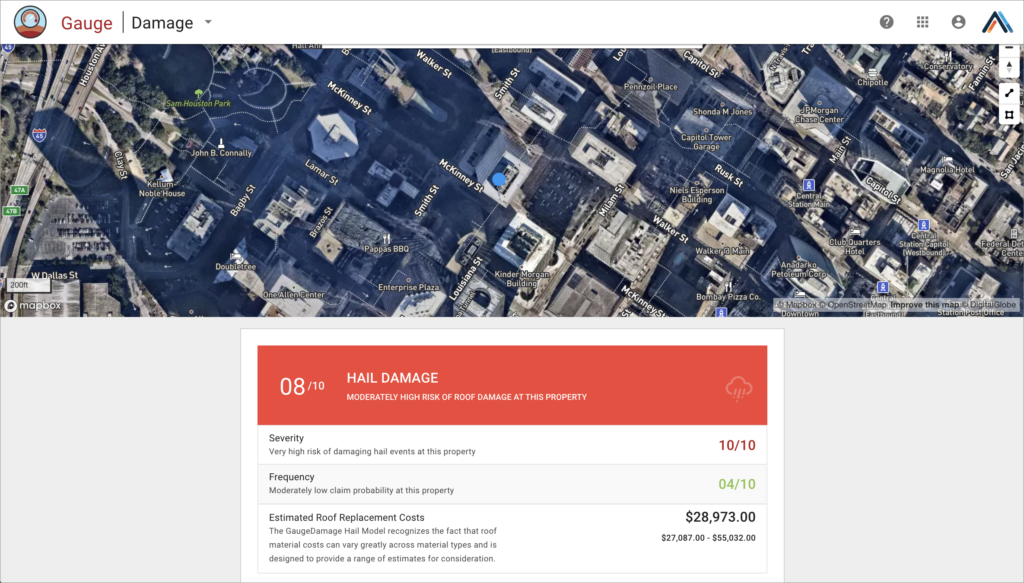Click the Damage title text
This screenshot has height=583, width=1024.
162,23
